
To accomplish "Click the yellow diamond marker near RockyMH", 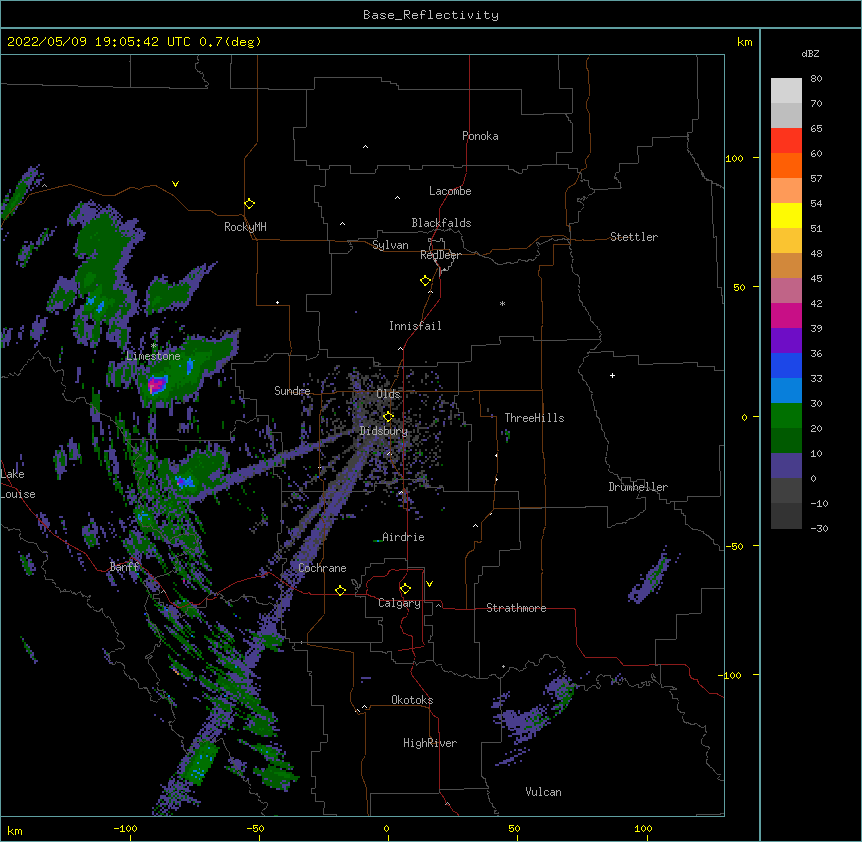I will [x=249, y=204].
